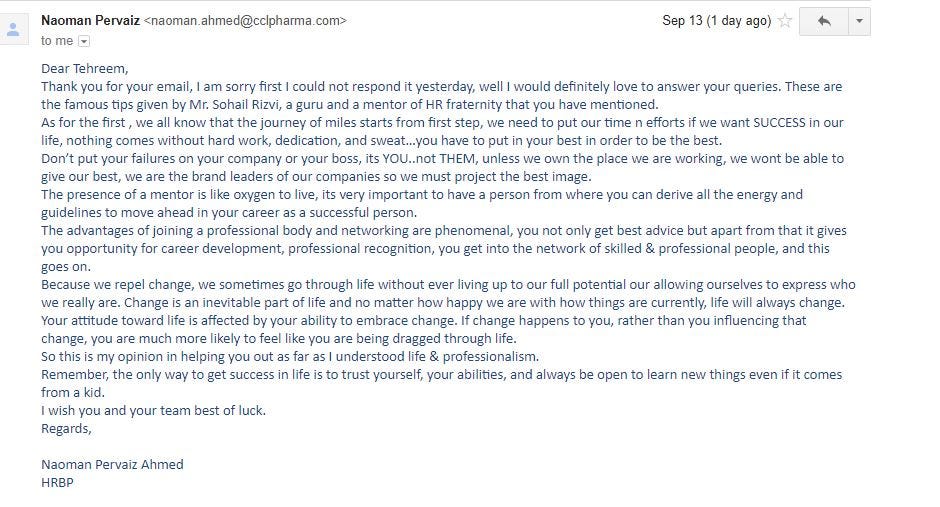
Task: Click the date Sep 13 (1 day ago)
Action: coord(716,21)
